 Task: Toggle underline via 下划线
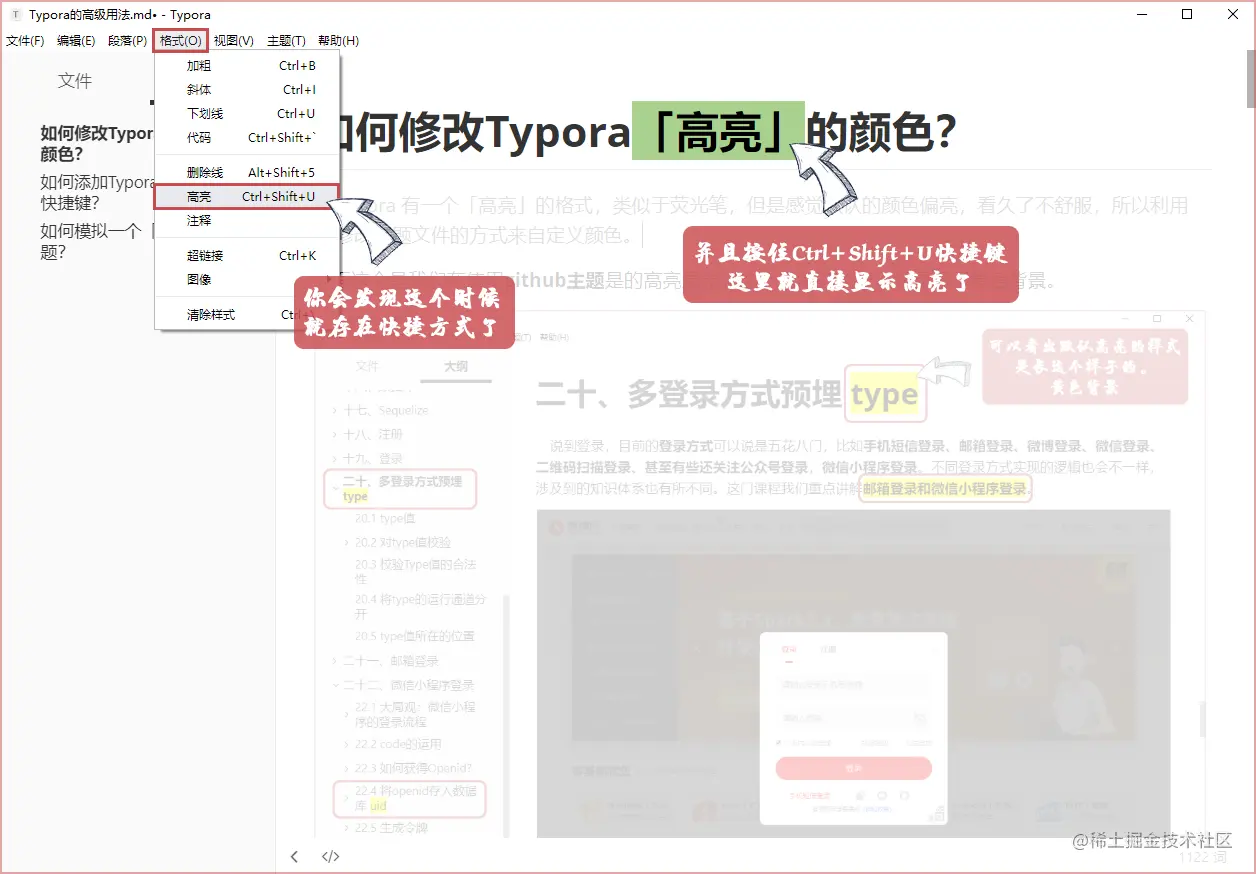[x=198, y=113]
